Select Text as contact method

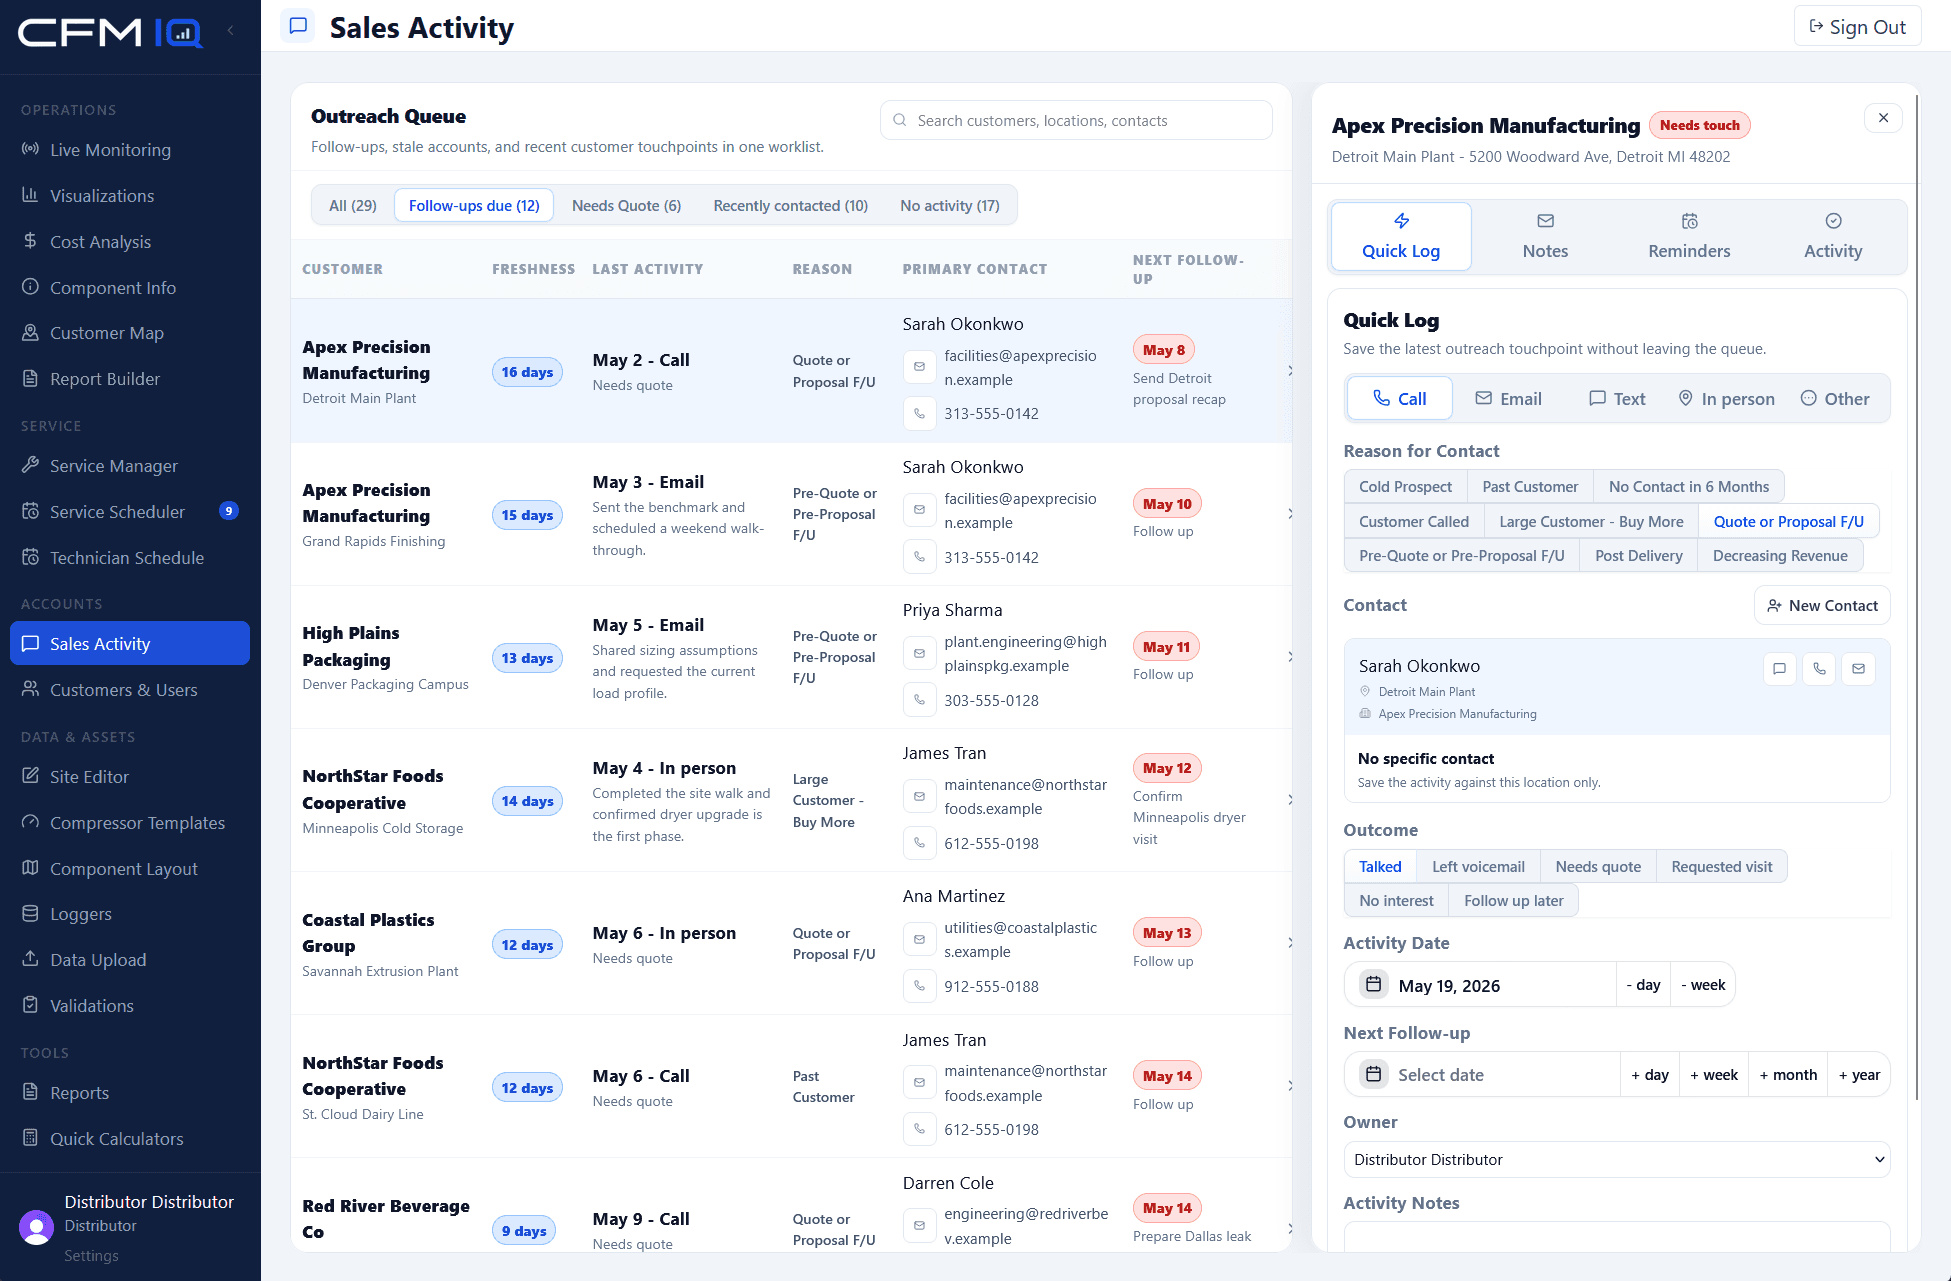point(1617,398)
